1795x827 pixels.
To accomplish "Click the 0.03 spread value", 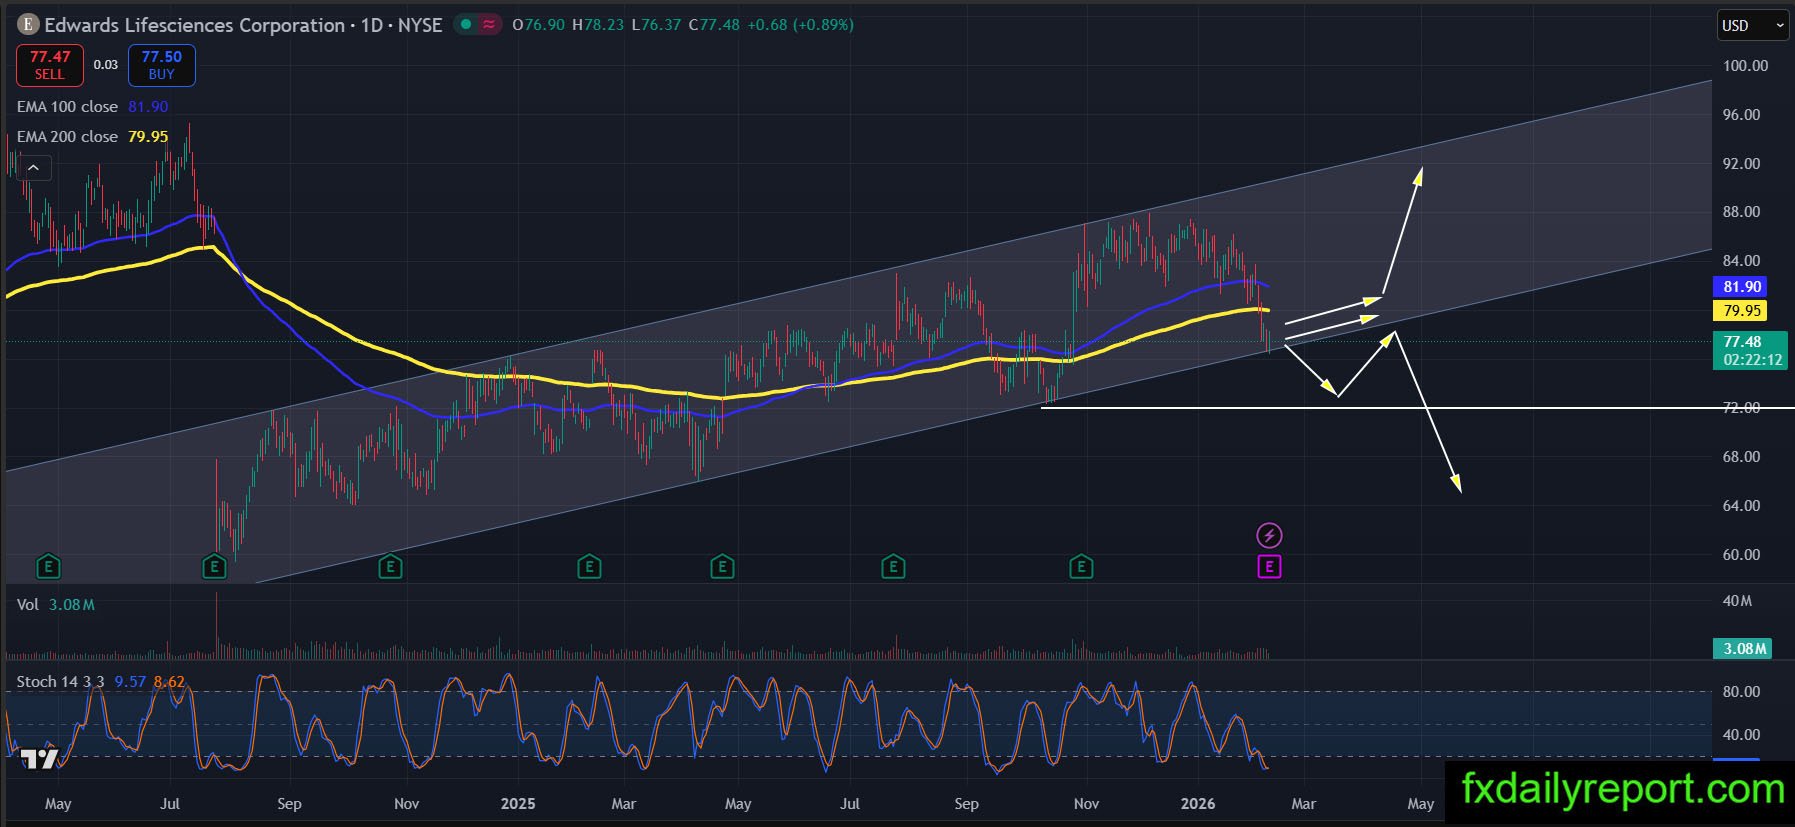I will (106, 65).
